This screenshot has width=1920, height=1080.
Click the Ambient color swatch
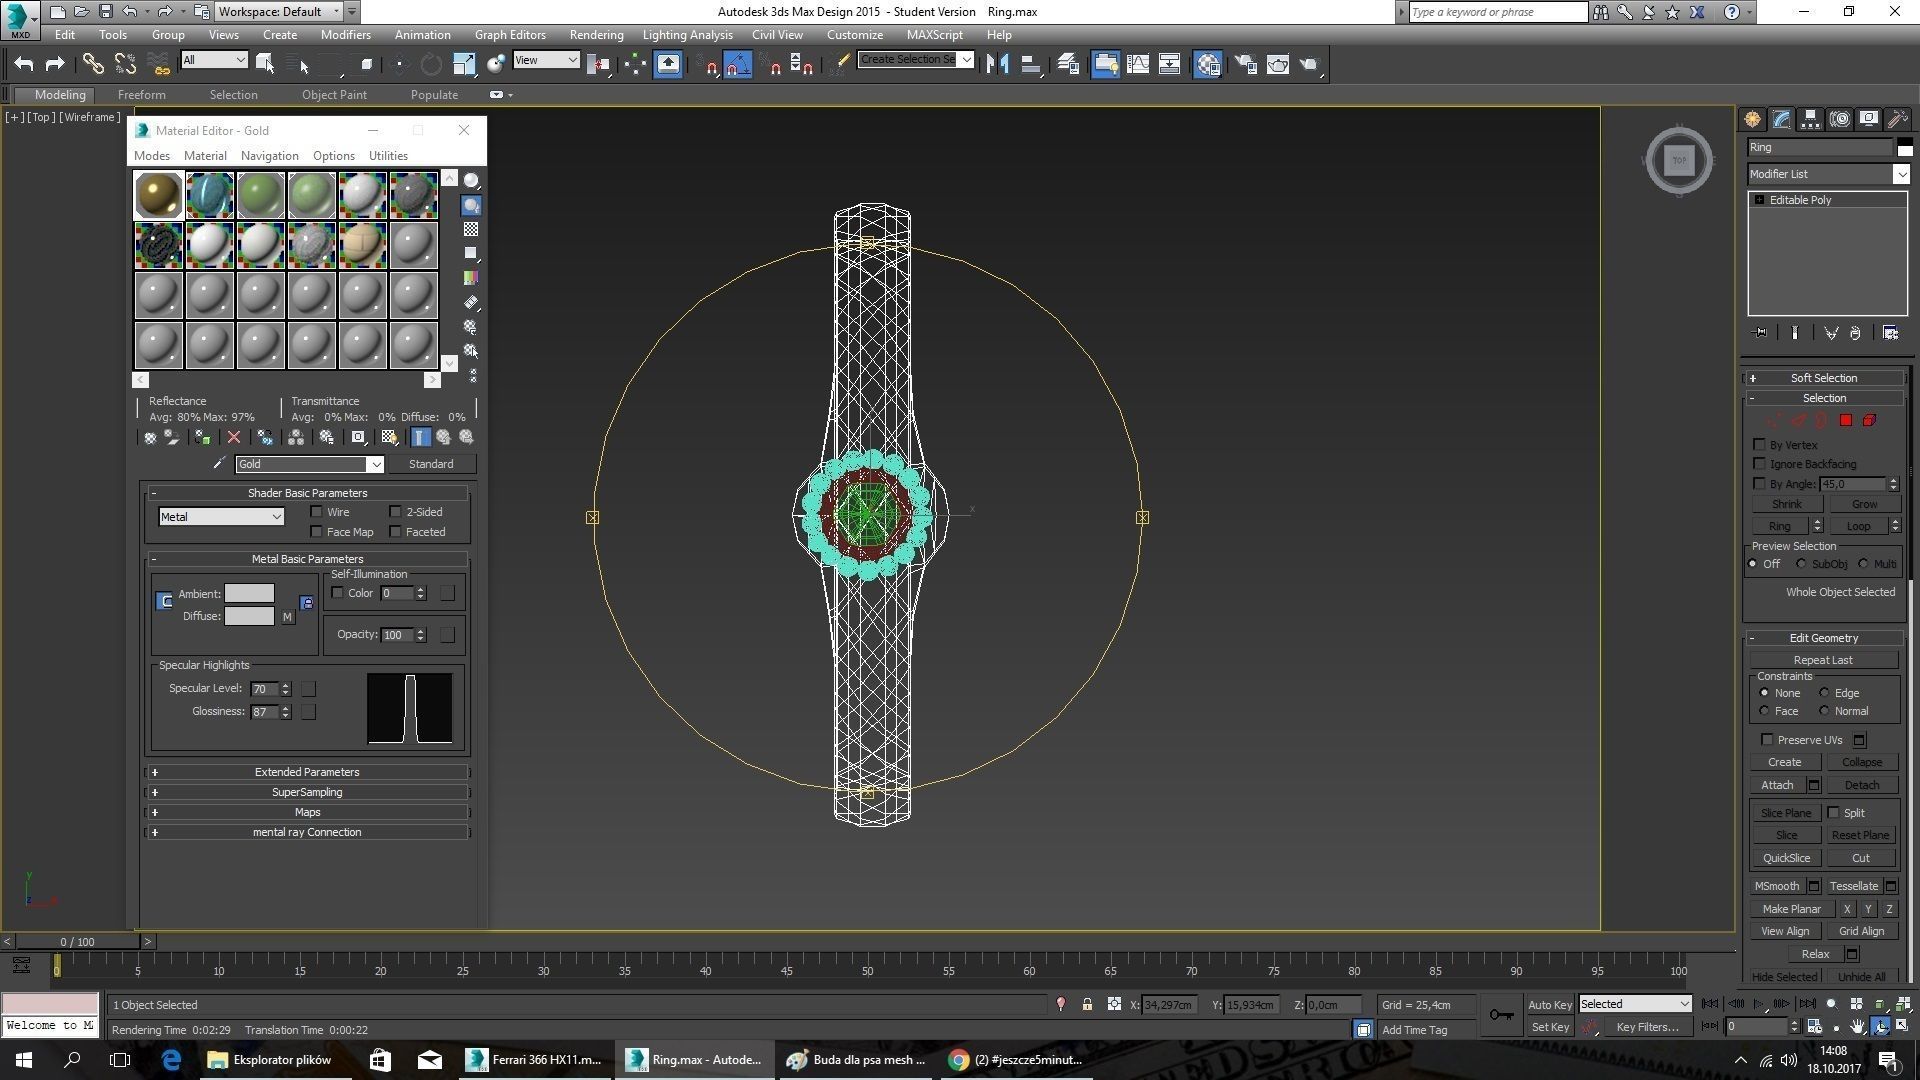click(x=249, y=593)
